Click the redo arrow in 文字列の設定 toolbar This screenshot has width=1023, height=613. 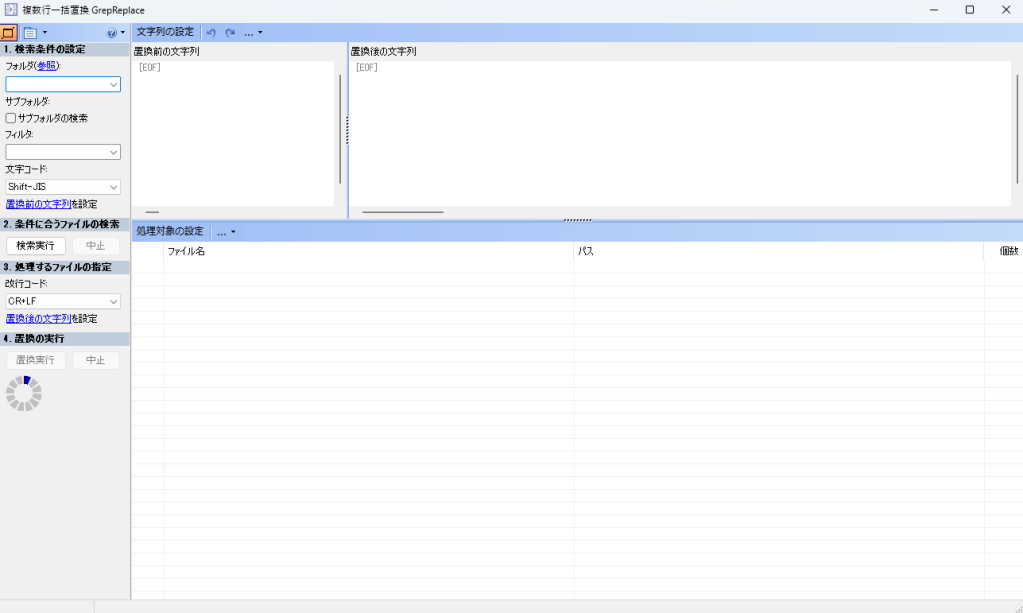point(230,32)
